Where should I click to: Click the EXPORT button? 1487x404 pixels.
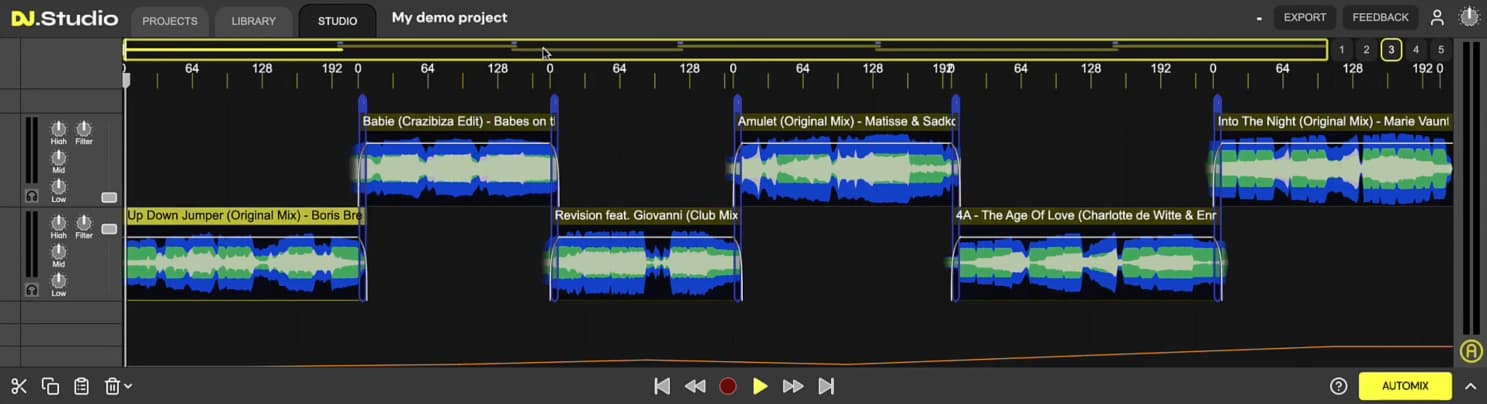(1305, 17)
